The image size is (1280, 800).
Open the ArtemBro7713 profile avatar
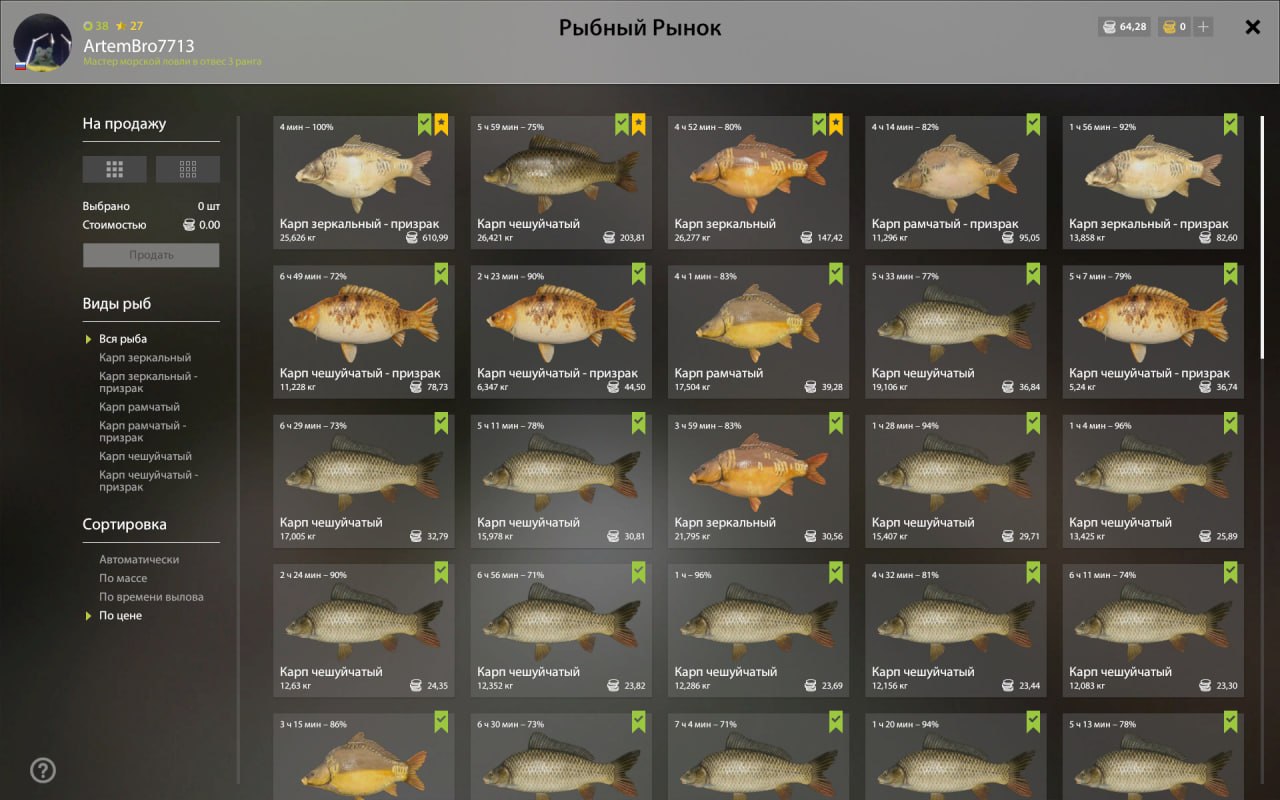pos(42,43)
